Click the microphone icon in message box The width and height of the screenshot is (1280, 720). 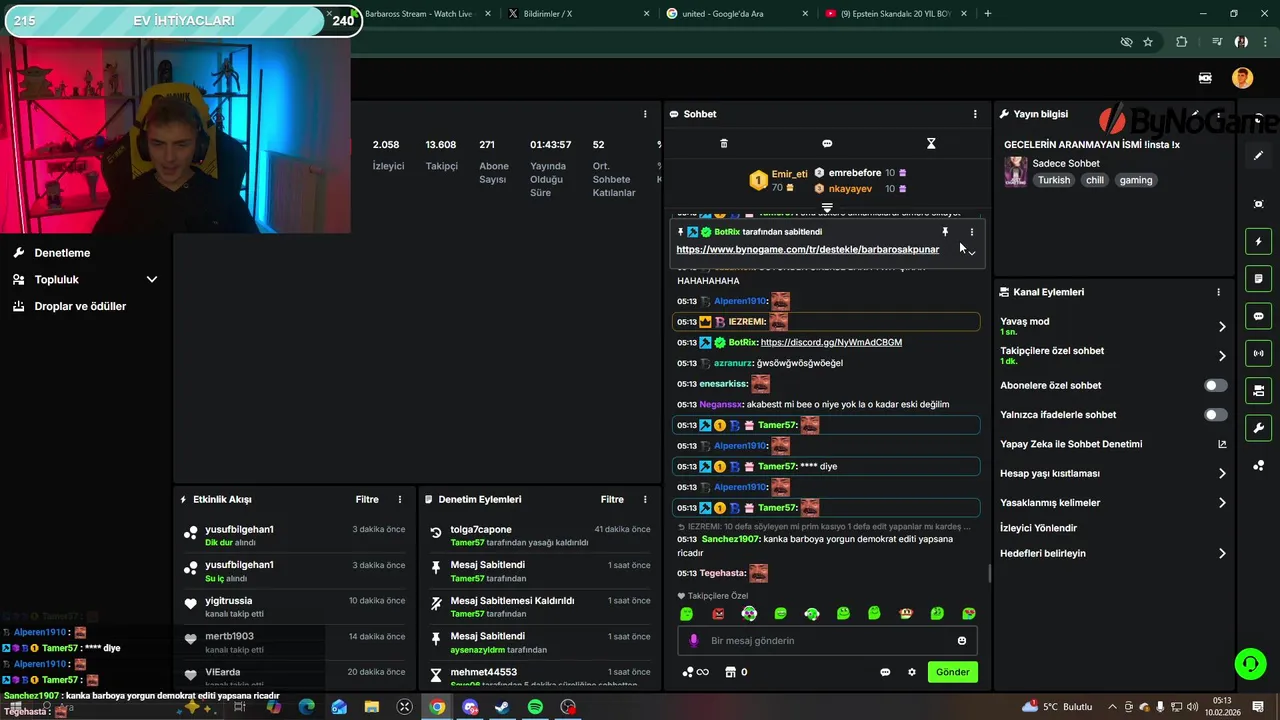695,641
